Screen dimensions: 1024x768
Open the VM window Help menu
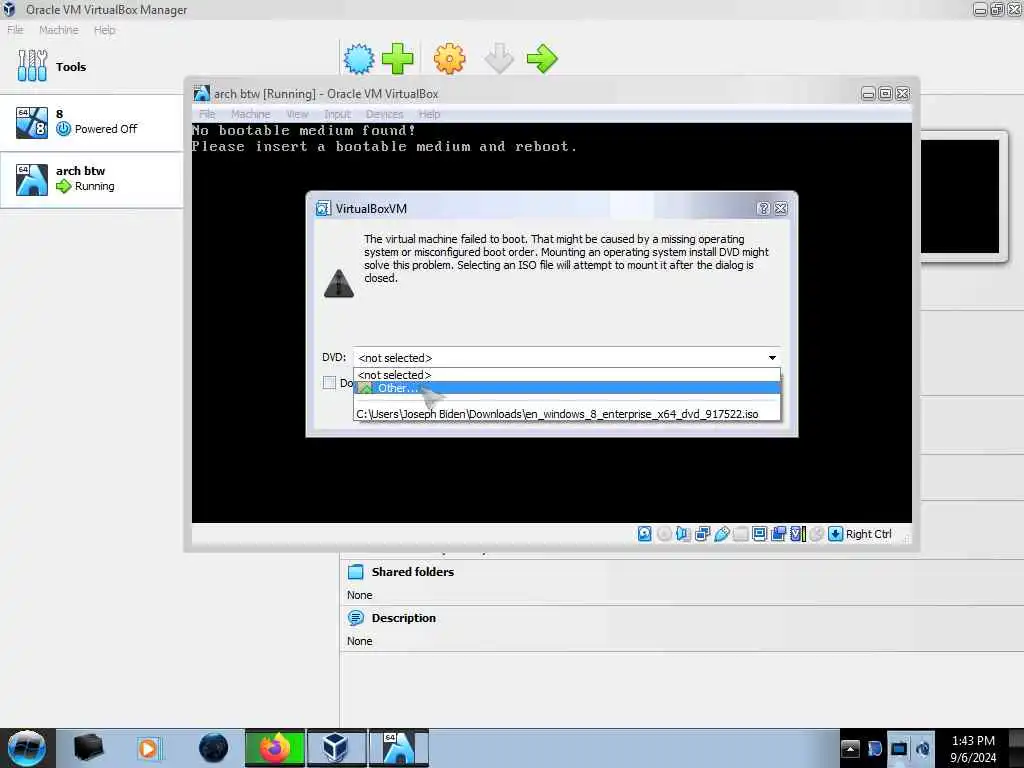(429, 114)
